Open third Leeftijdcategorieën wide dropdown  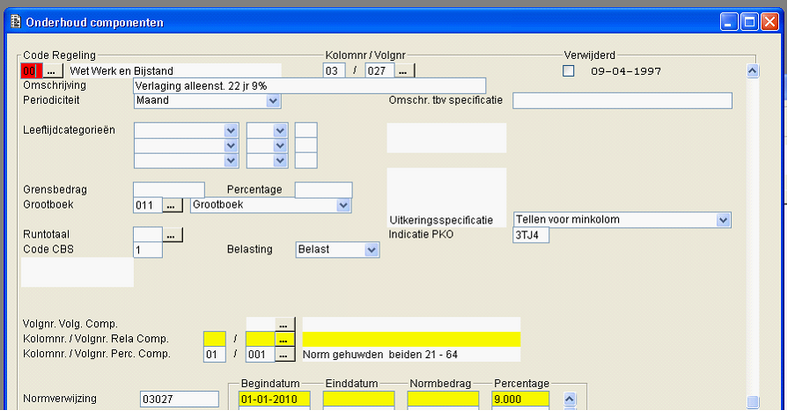tap(231, 161)
